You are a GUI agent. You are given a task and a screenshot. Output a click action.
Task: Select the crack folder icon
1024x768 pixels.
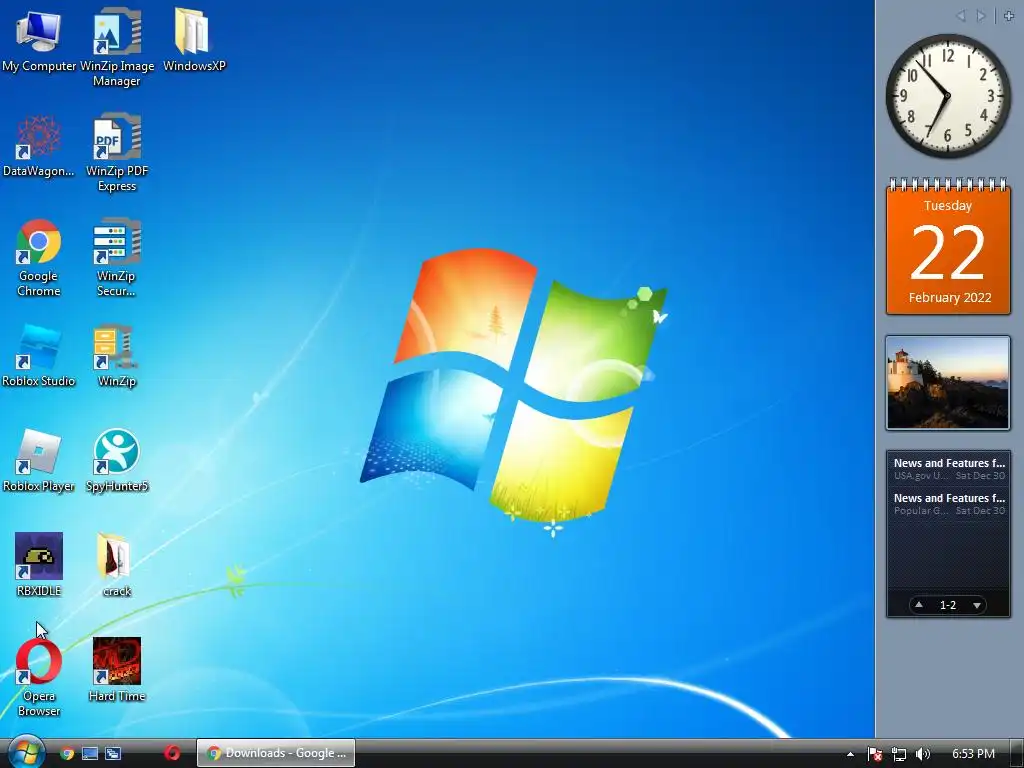point(117,566)
